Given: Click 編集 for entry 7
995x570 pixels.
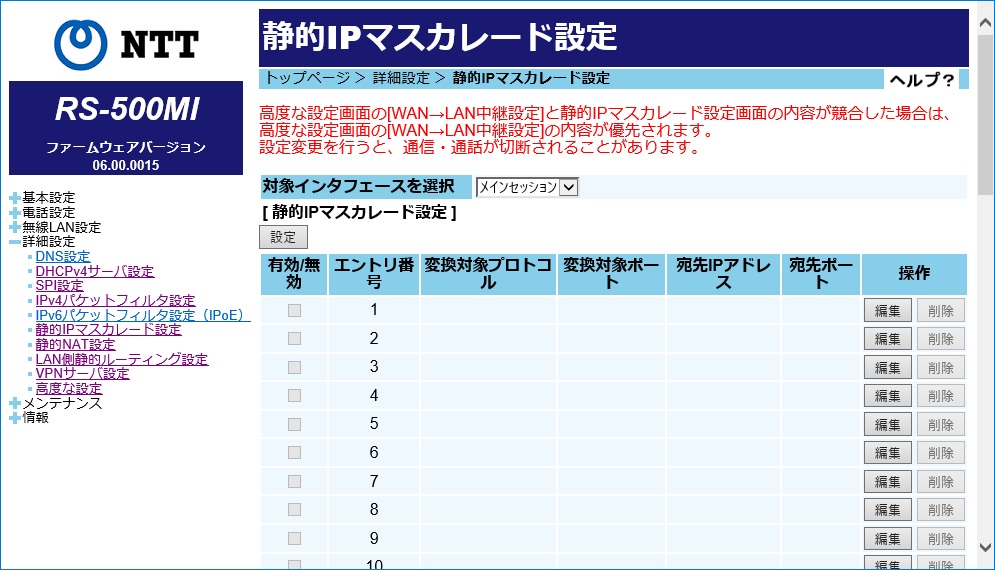Looking at the screenshot, I should pos(887,482).
